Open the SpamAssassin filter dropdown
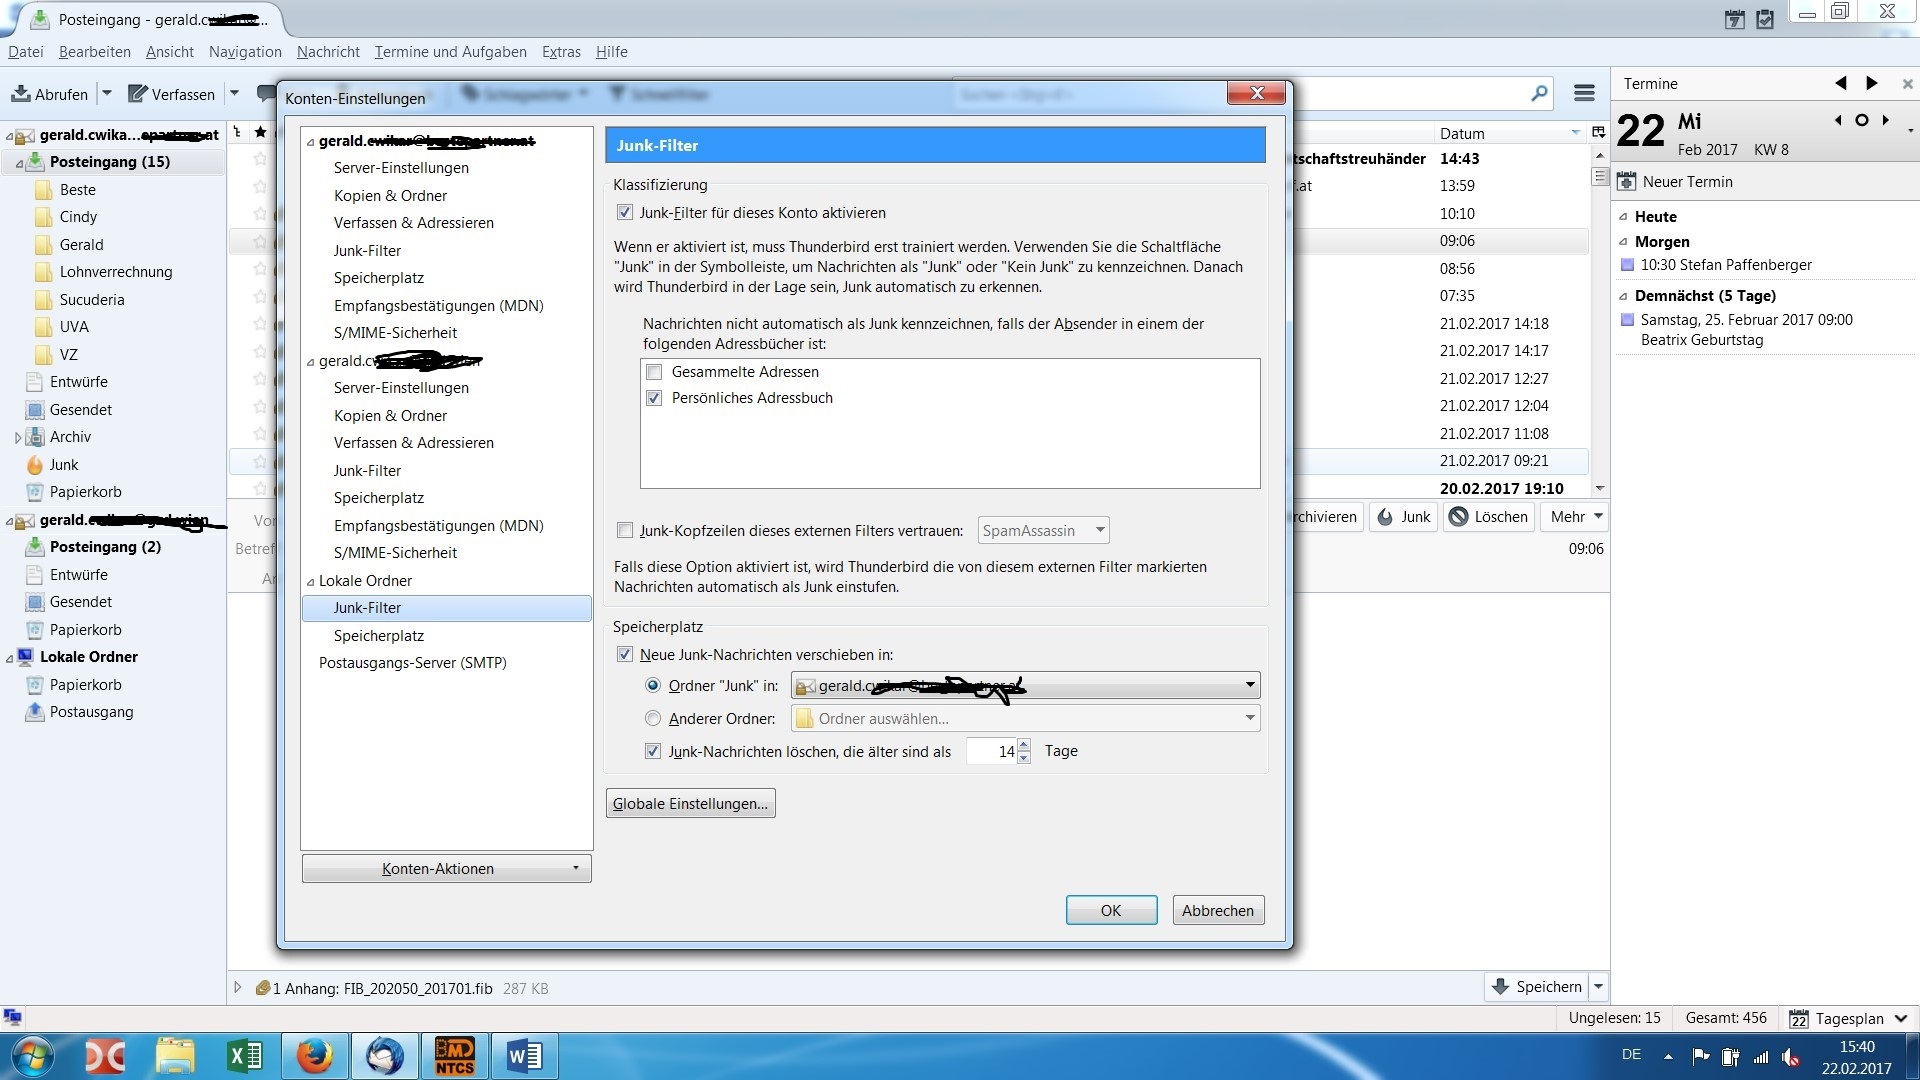Image resolution: width=1920 pixels, height=1080 pixels. pos(1043,531)
